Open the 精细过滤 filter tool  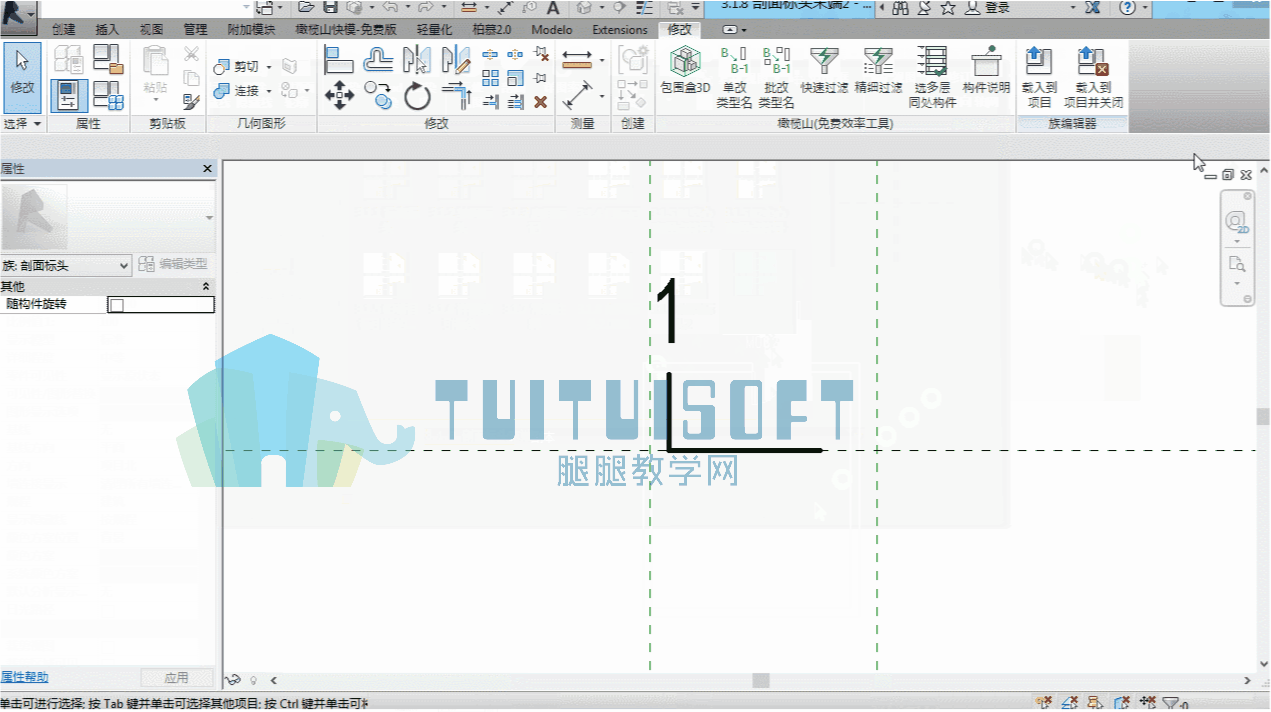tap(878, 72)
